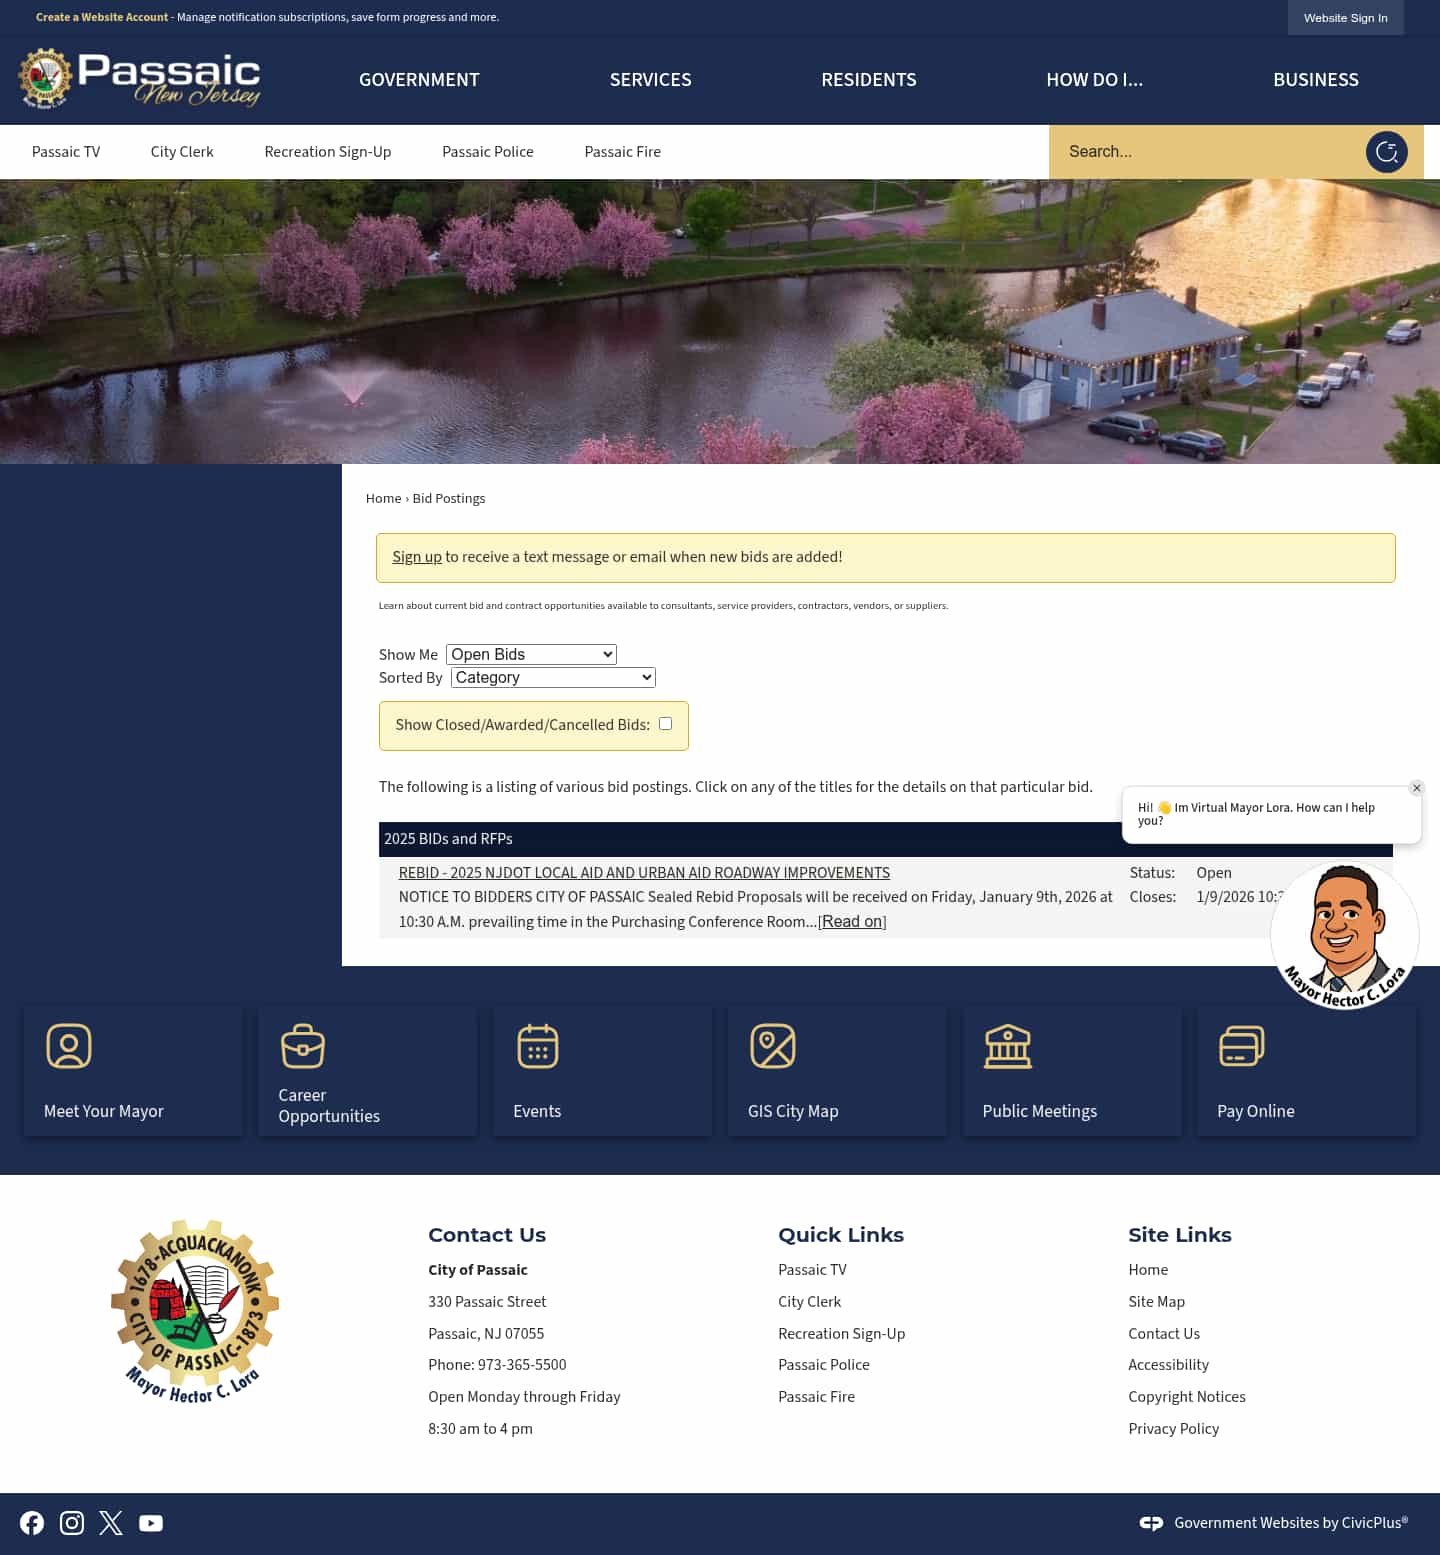1440x1555 pixels.
Task: Enable Show Closed/Awarded/Cancelled Bids
Action: pos(665,722)
